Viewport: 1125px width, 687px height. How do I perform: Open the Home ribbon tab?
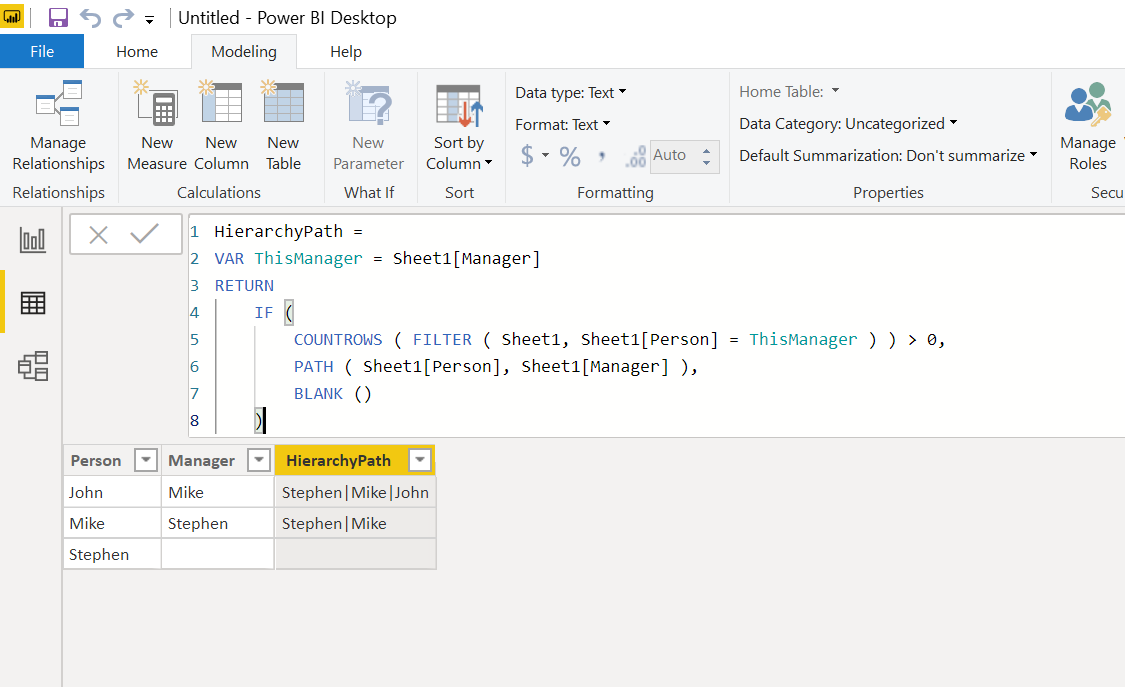coord(137,52)
